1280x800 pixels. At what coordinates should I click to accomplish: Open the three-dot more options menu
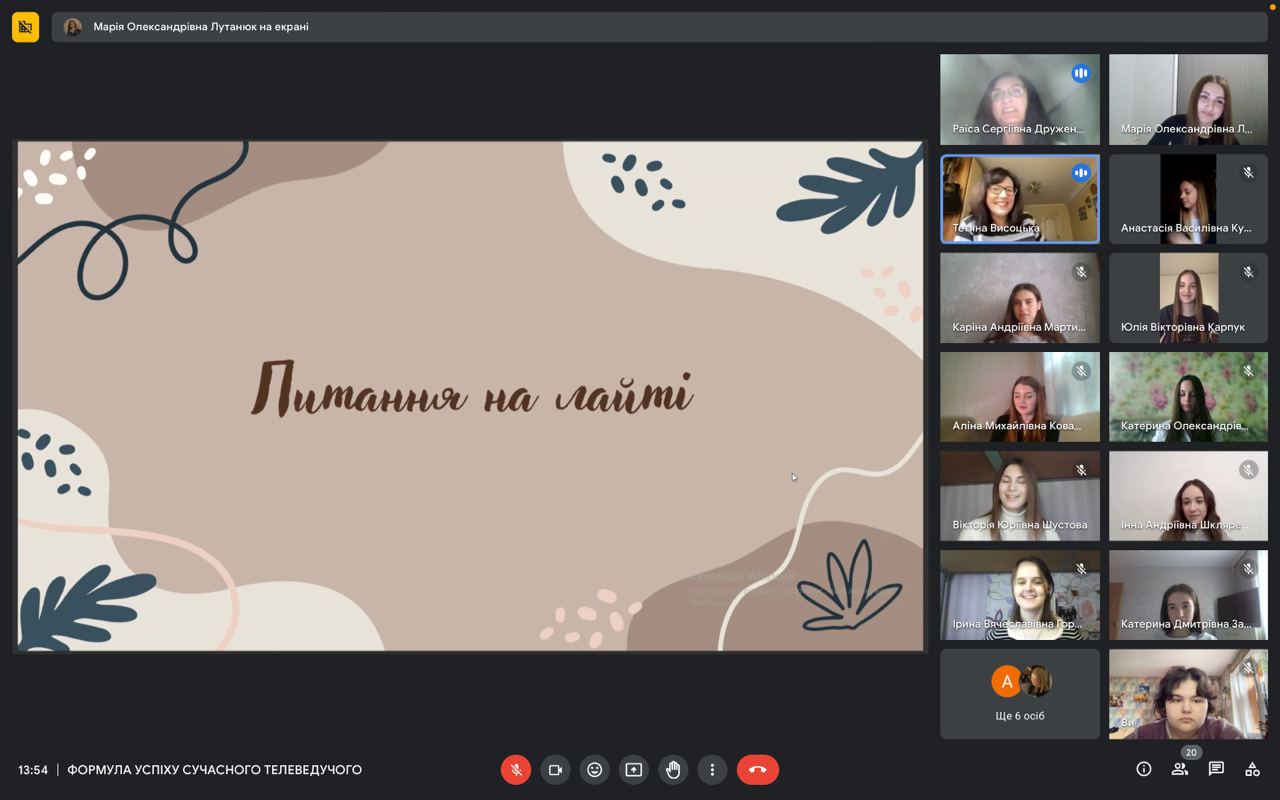[712, 770]
